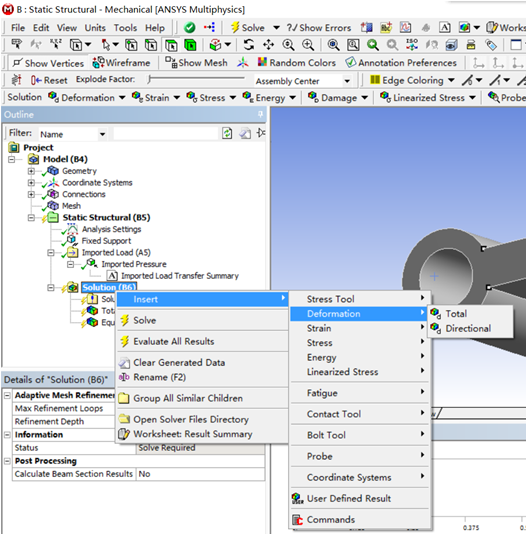This screenshot has height=535, width=527.
Task: Click the Show Vertices icon
Action: (x=17, y=62)
